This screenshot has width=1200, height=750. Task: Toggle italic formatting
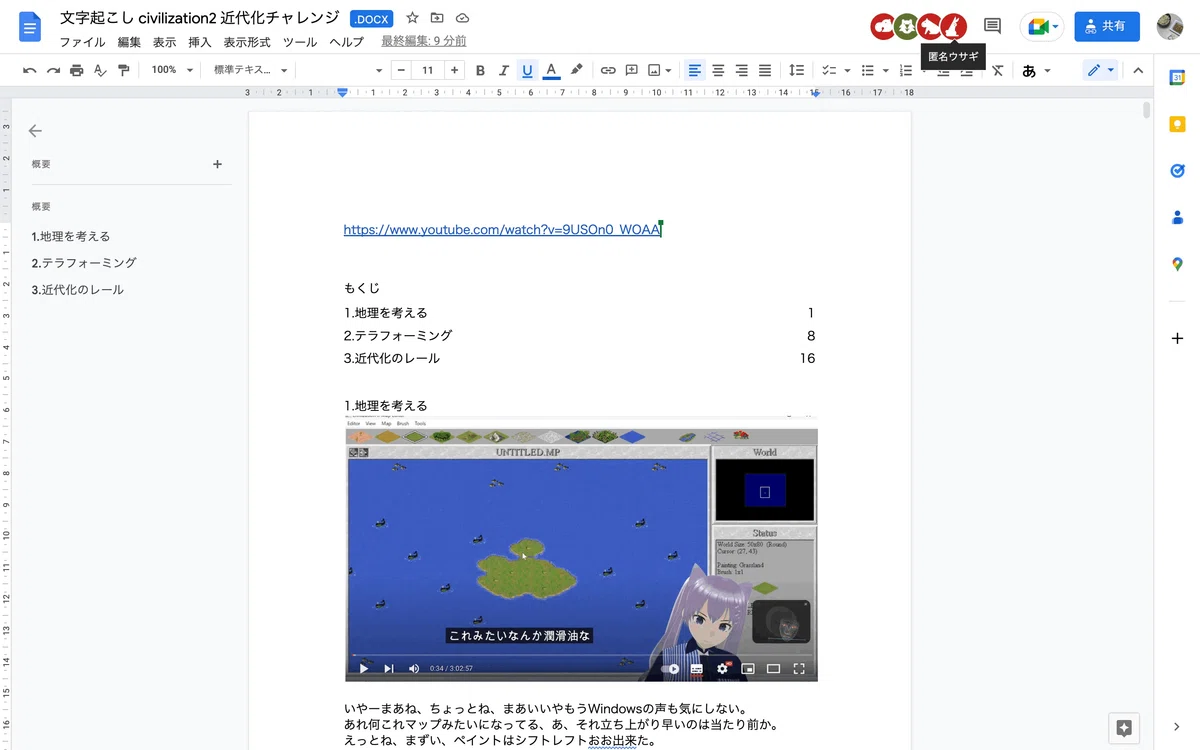[x=503, y=70]
